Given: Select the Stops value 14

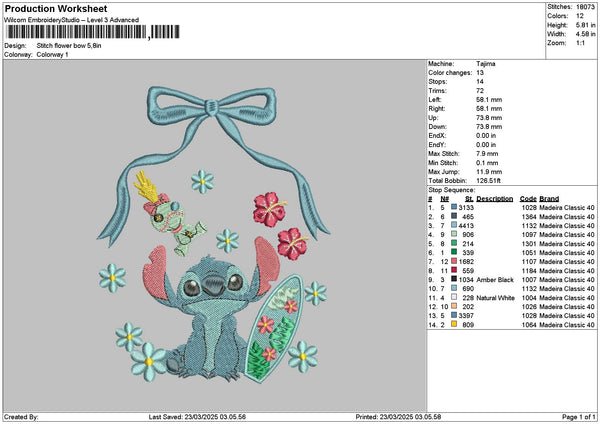Looking at the screenshot, I should [480, 82].
